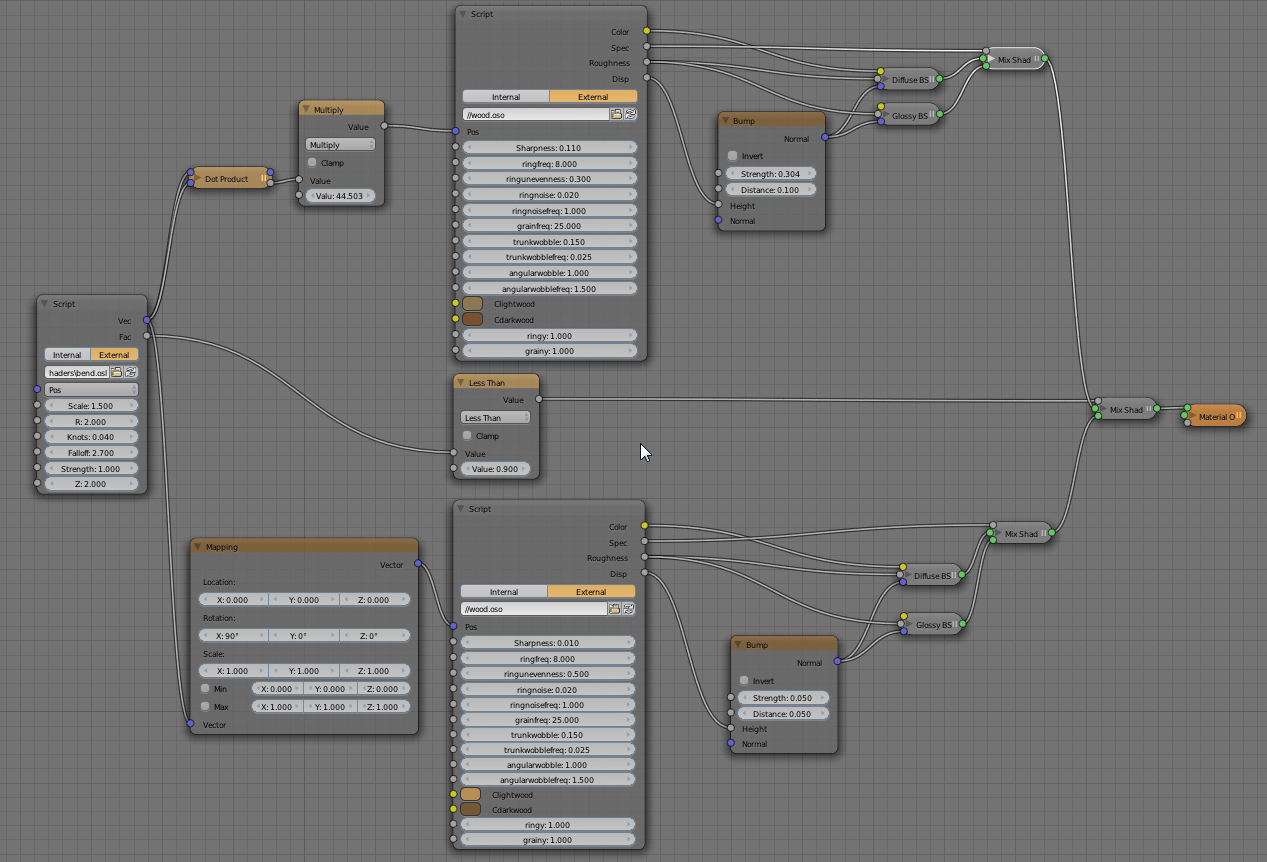Select the Material Output node

coord(1214,416)
